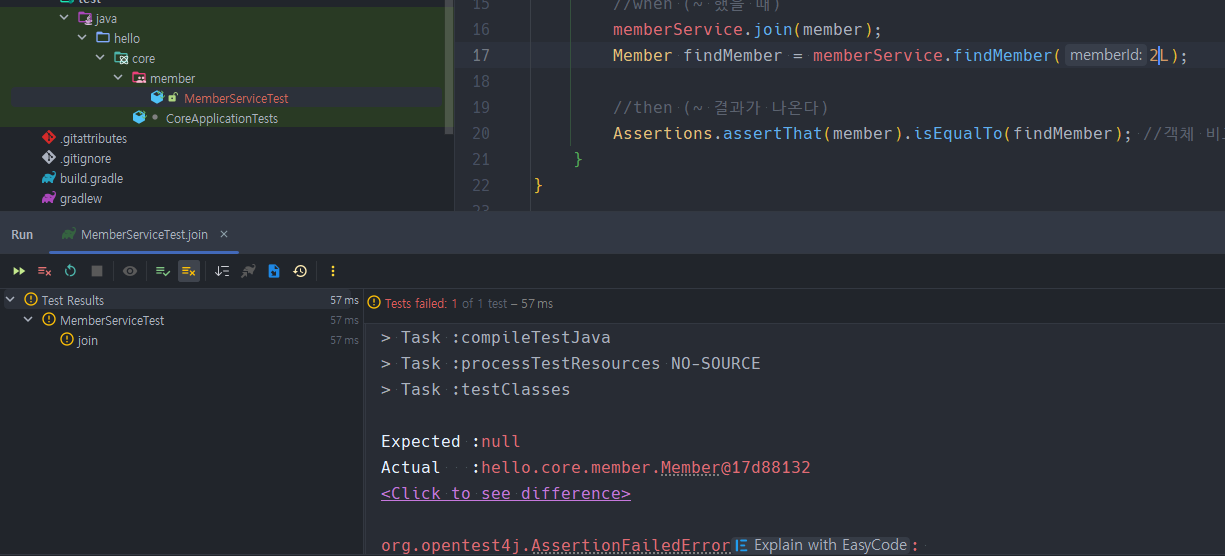The image size is (1225, 556).
Task: Click the findMember method call
Action: click(1003, 56)
